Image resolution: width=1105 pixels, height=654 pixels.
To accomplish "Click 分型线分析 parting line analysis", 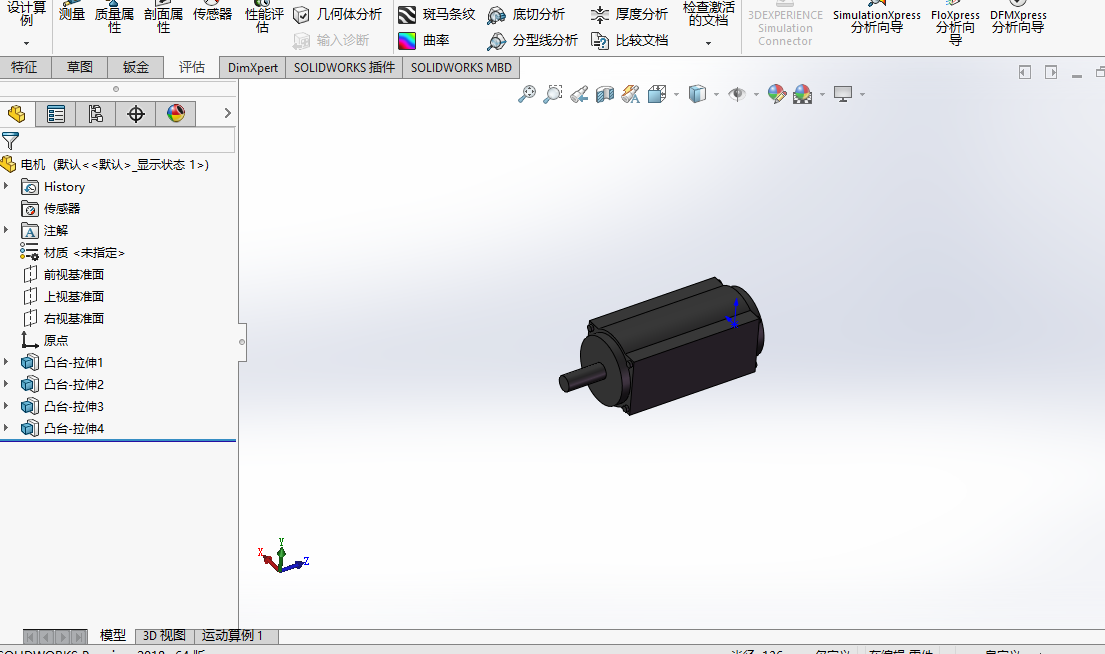I will [x=533, y=40].
